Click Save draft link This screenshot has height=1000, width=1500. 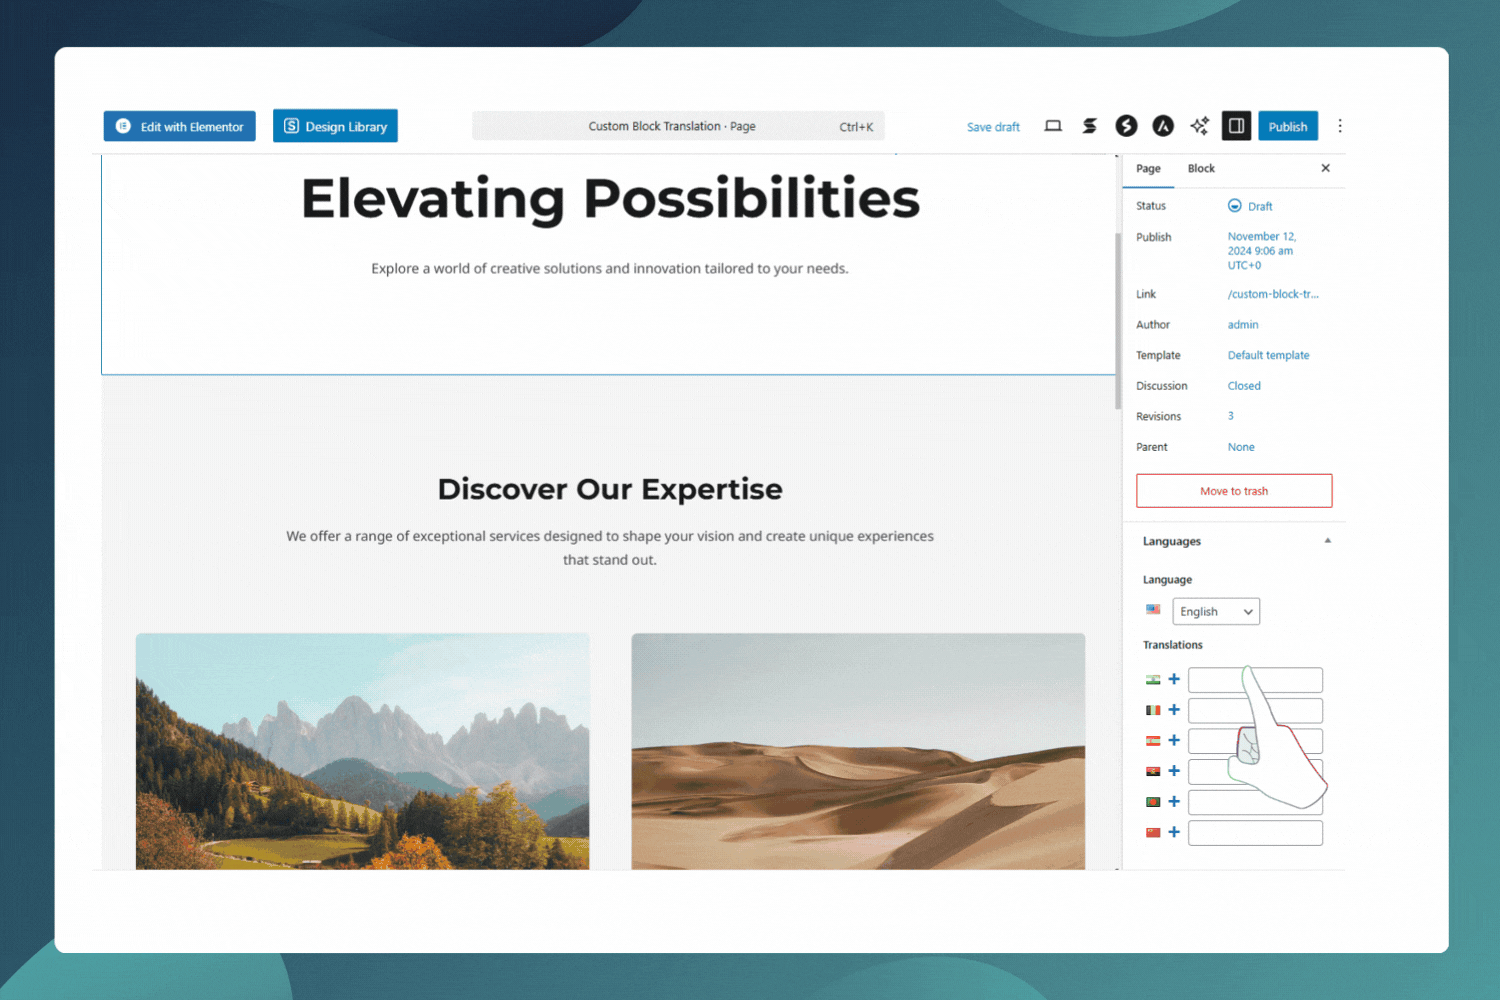[993, 127]
